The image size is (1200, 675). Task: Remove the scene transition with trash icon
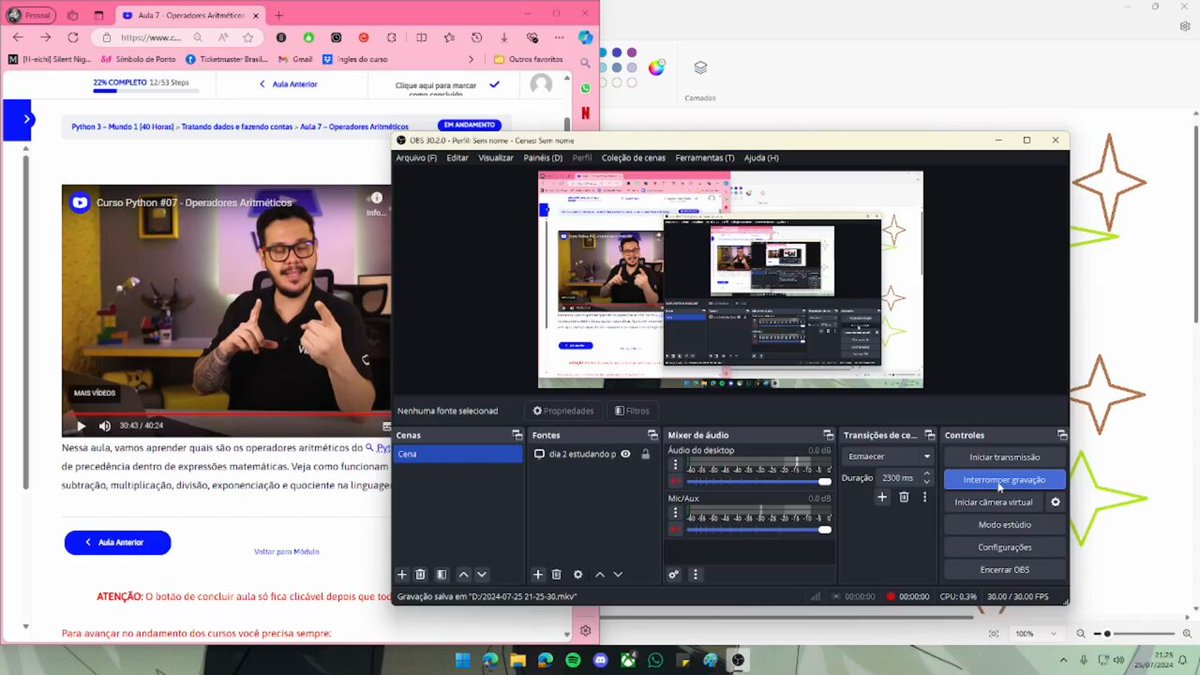[904, 497]
